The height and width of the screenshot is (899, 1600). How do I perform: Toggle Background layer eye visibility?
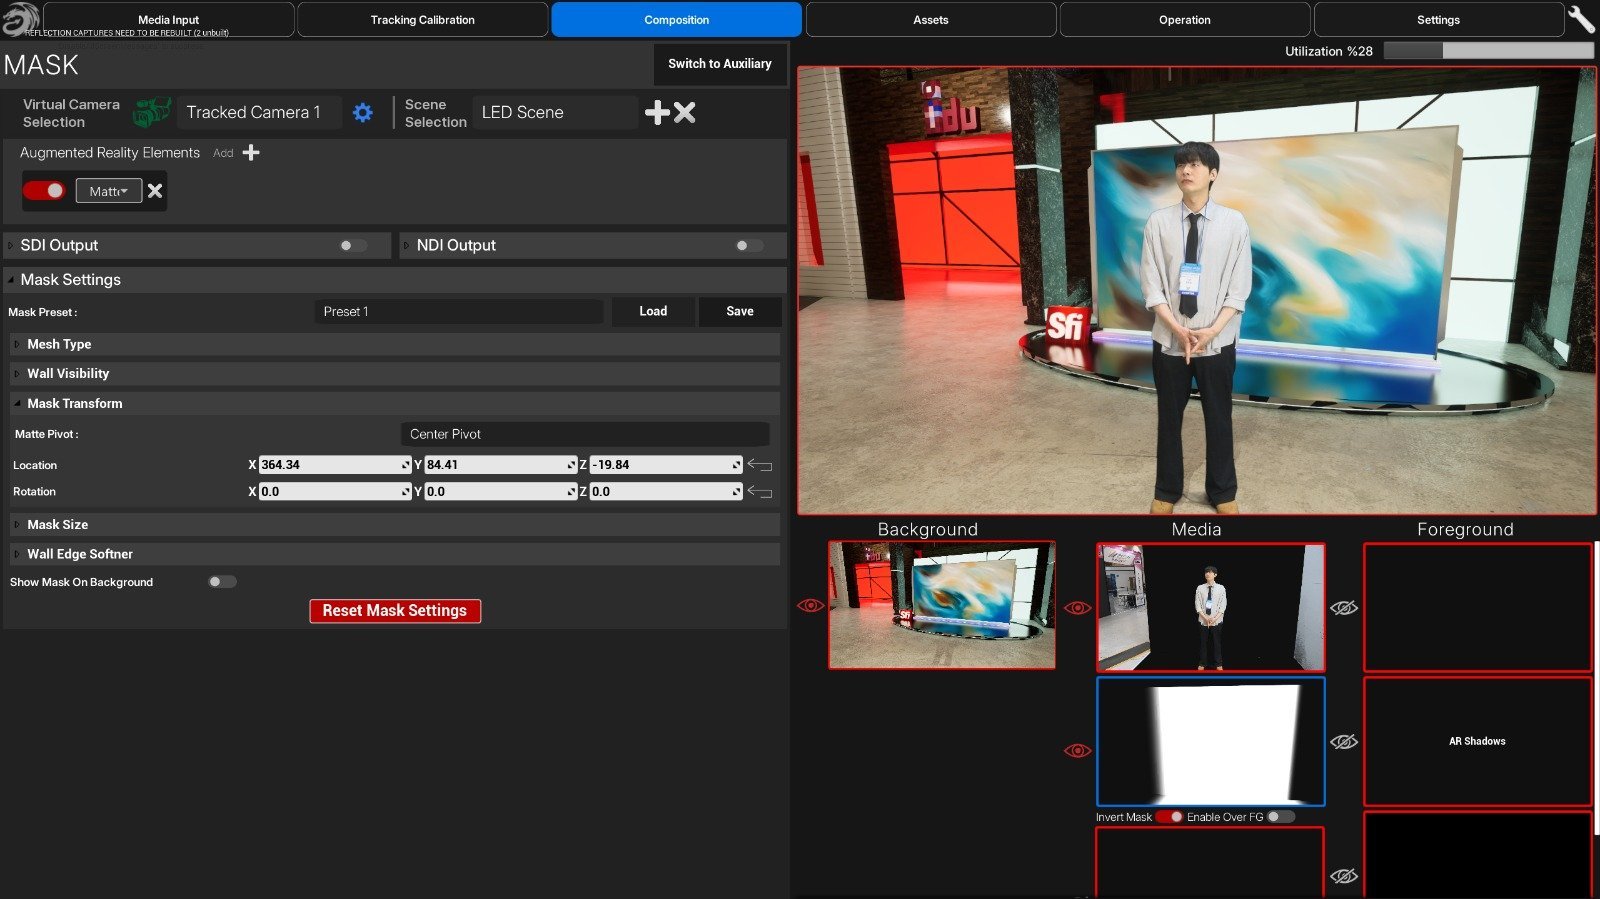click(x=810, y=606)
